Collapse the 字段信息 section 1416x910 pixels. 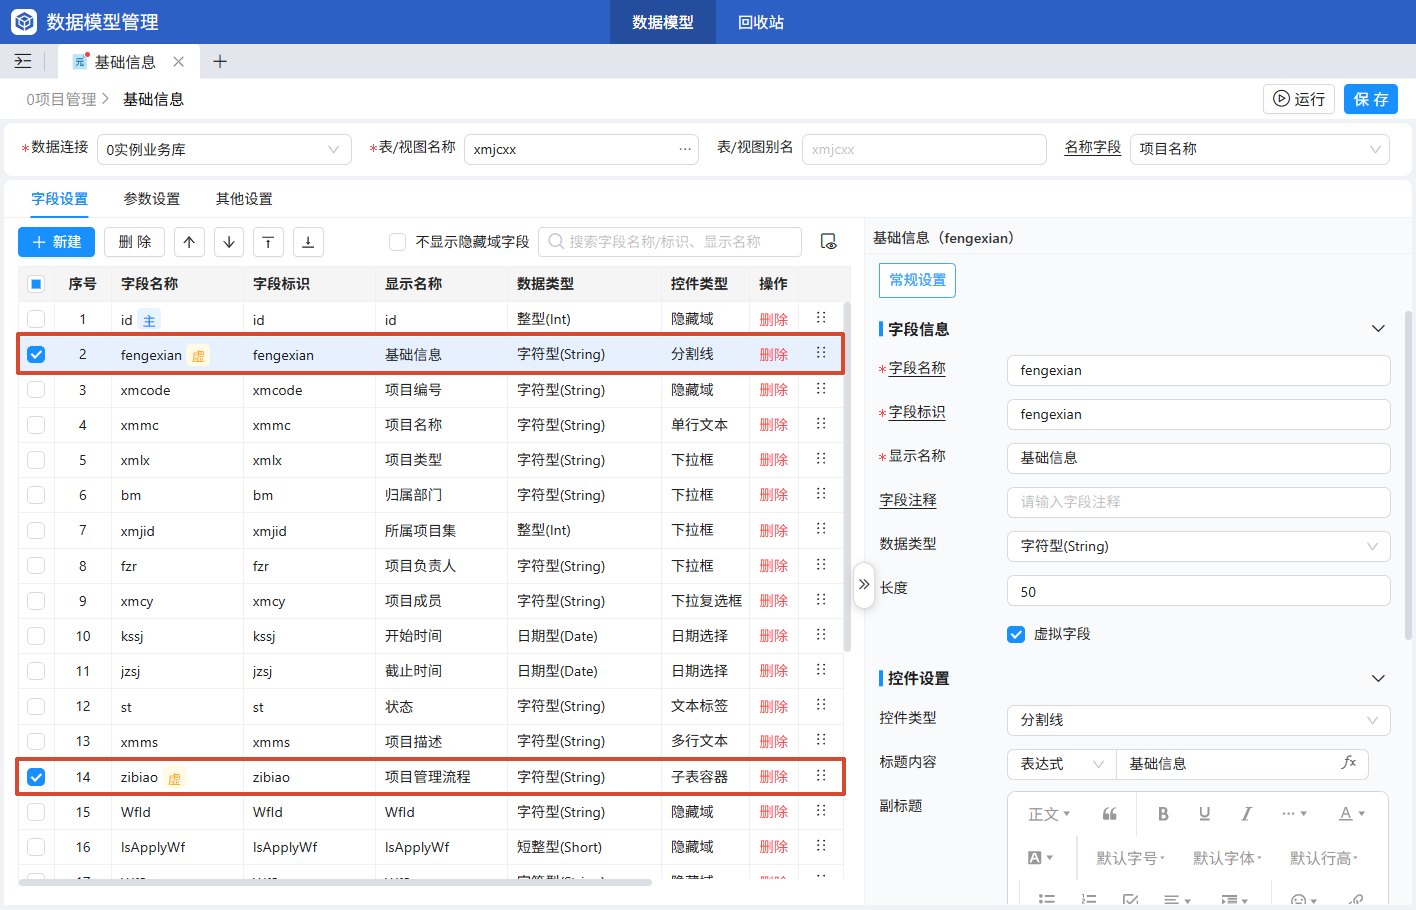[1378, 329]
